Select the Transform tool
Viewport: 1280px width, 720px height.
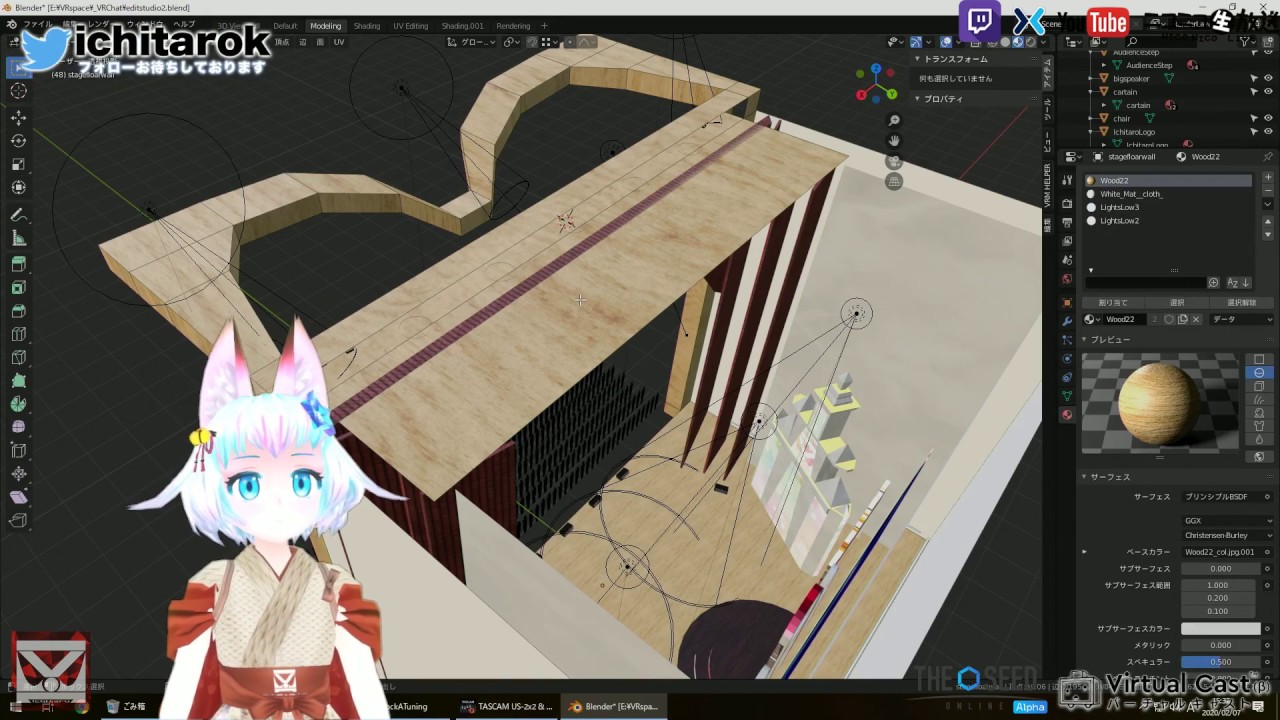[18, 188]
